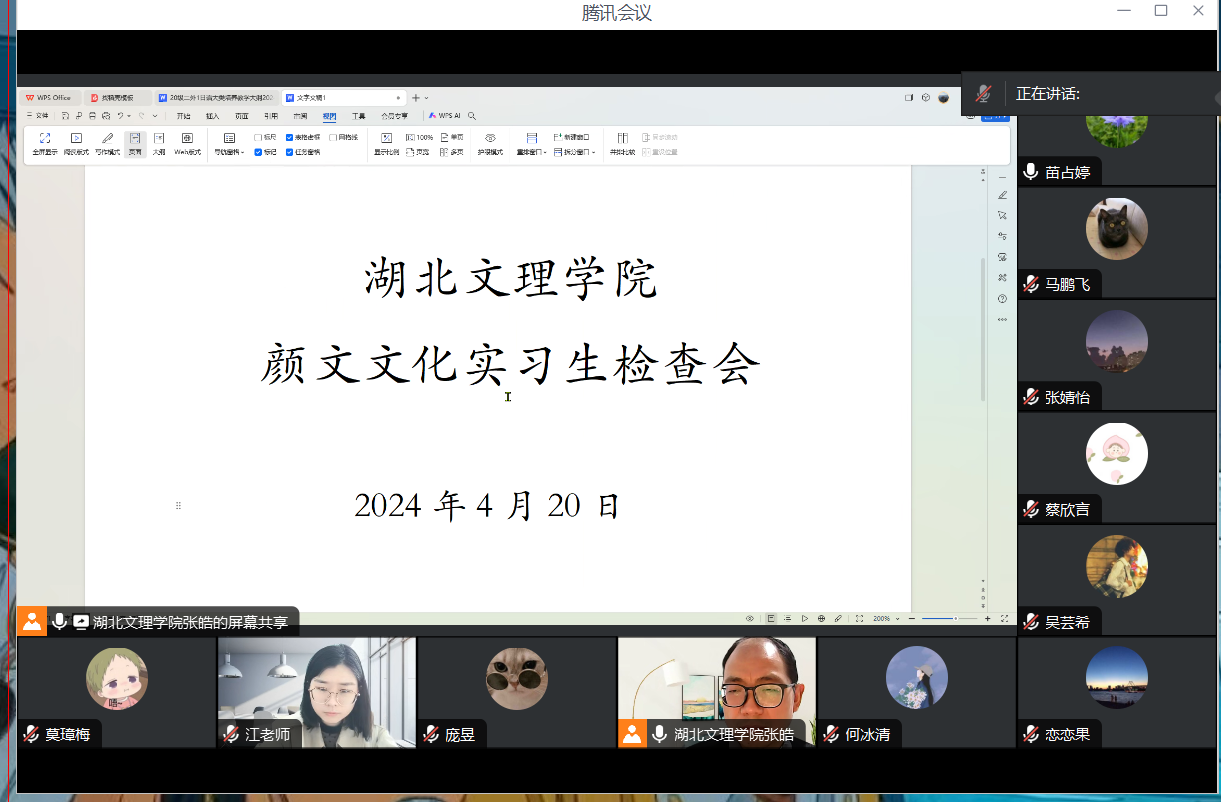Enable 护眼模式 eye protection mode
1221x802 pixels.
tap(490, 138)
